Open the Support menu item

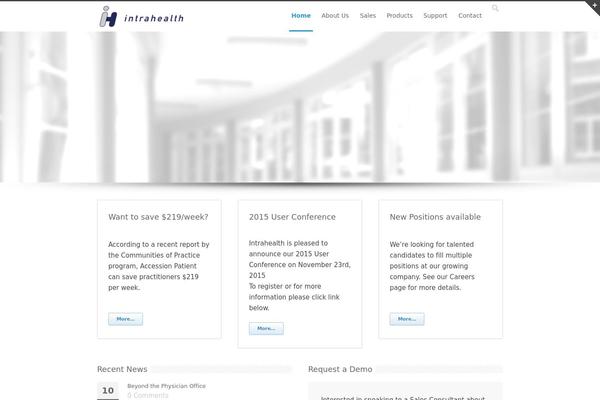[435, 16]
